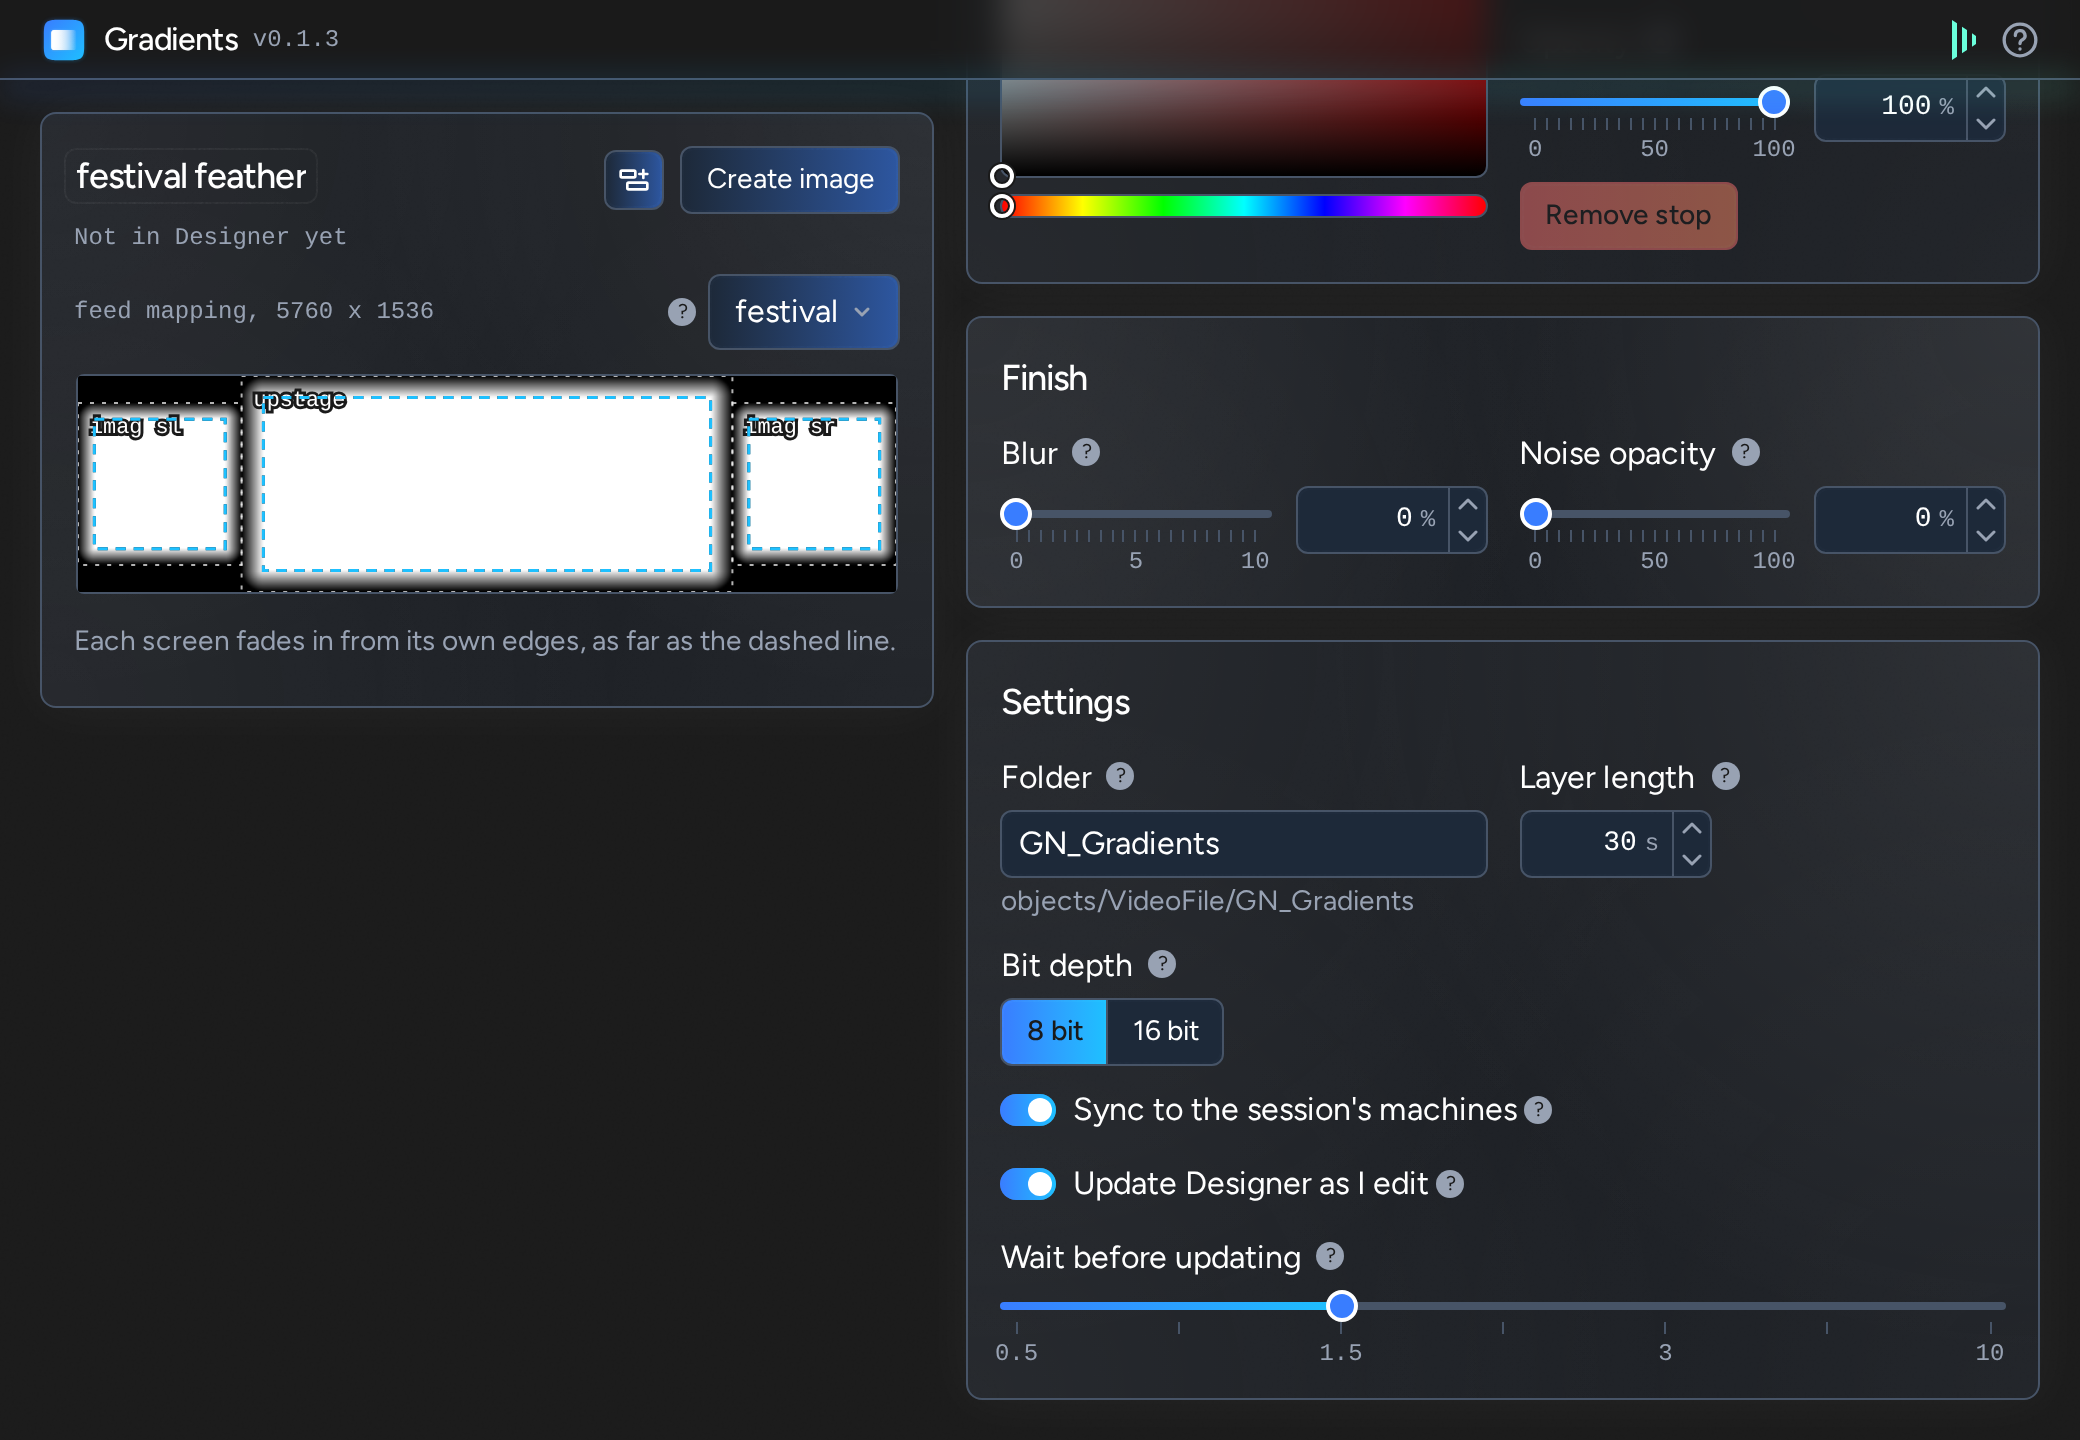
Task: Click the add layer icon button
Action: click(634, 180)
